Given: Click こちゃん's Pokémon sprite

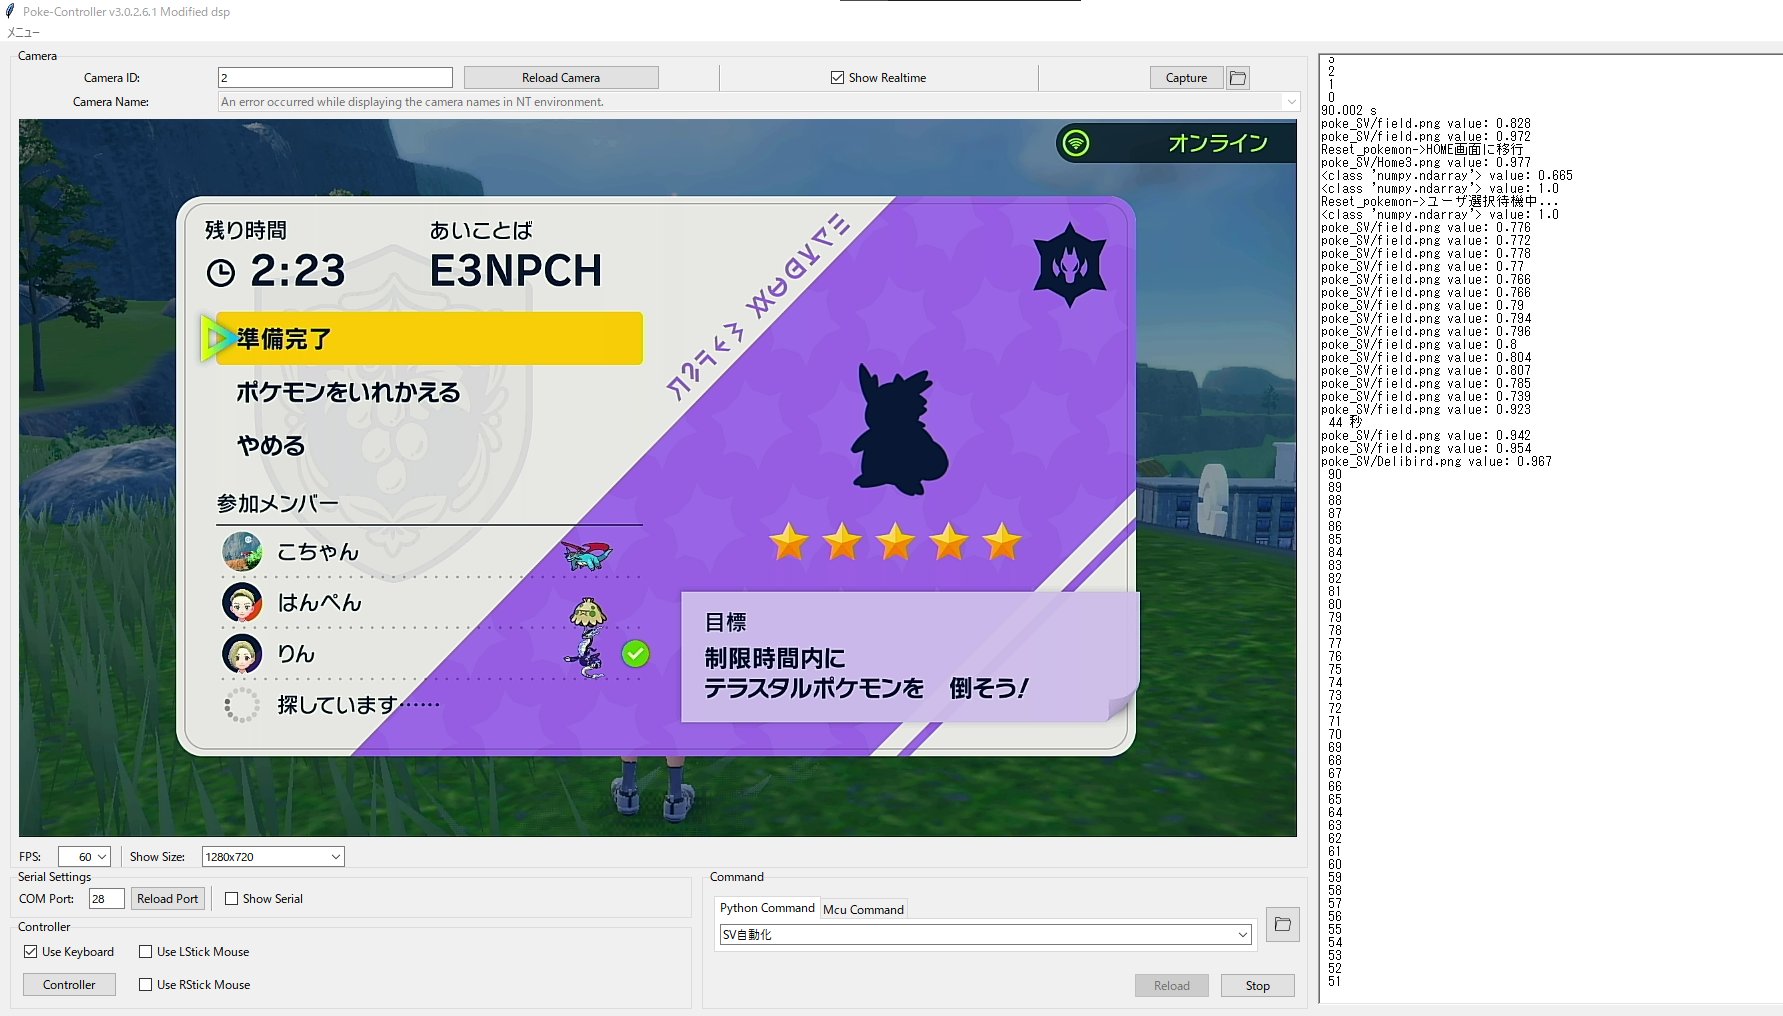Looking at the screenshot, I should (587, 555).
